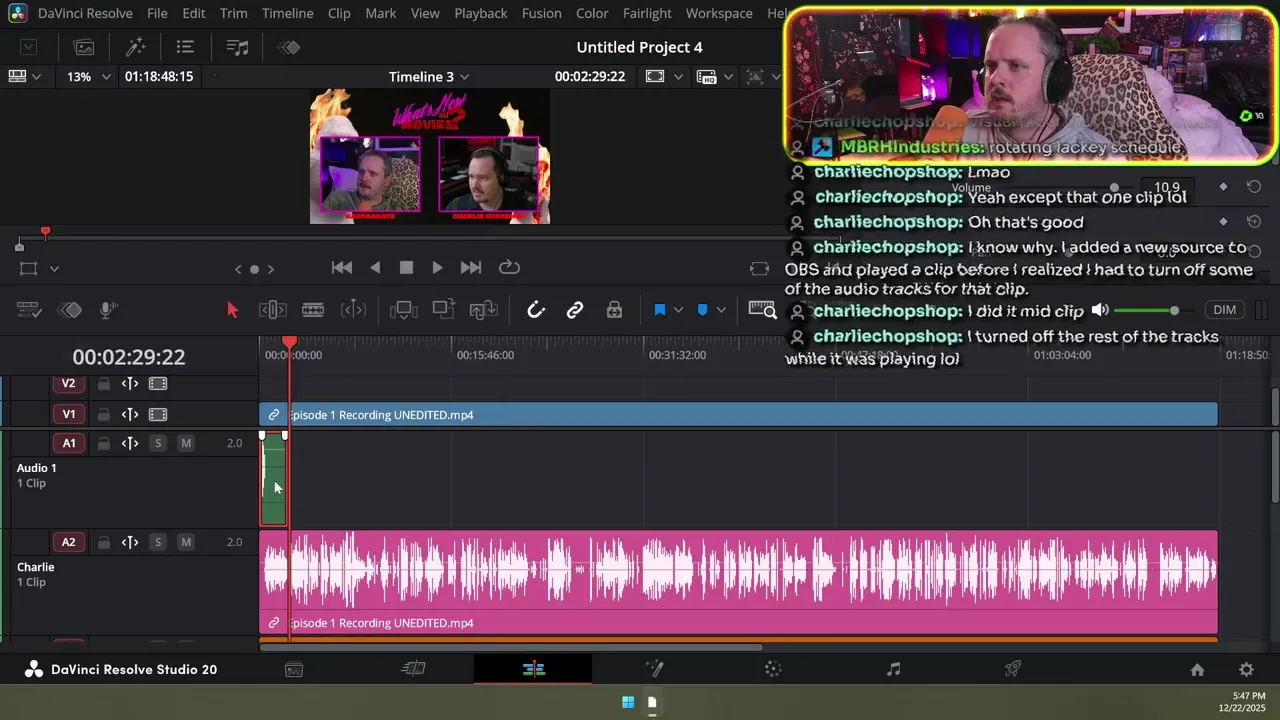Image resolution: width=1280 pixels, height=720 pixels.
Task: Open the viewer zoom 13% dropdown
Action: (x=88, y=76)
